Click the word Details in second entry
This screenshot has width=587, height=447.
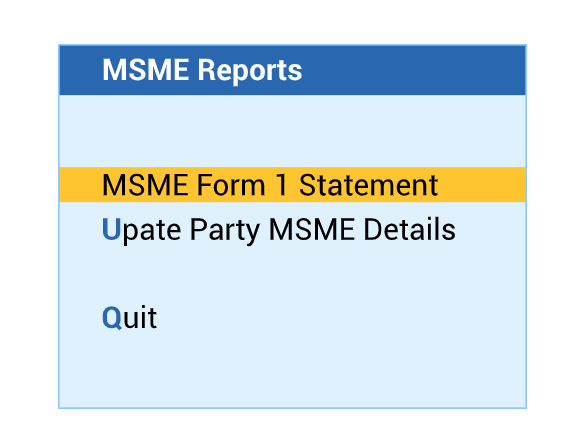pyautogui.click(x=410, y=229)
